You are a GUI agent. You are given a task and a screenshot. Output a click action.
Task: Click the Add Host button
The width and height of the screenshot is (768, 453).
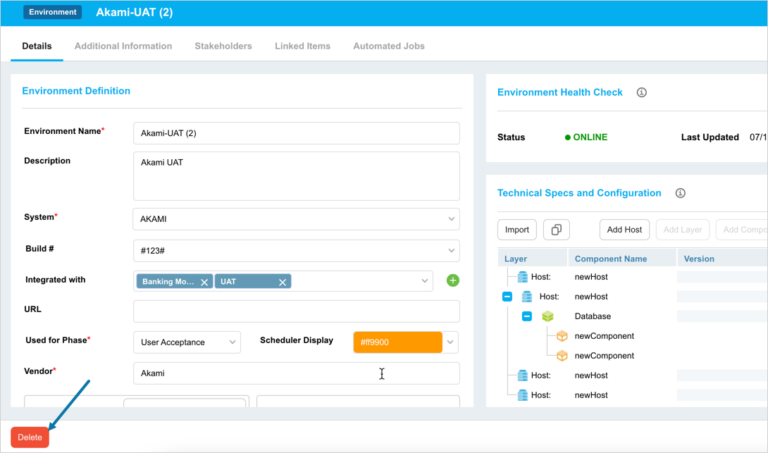624,230
